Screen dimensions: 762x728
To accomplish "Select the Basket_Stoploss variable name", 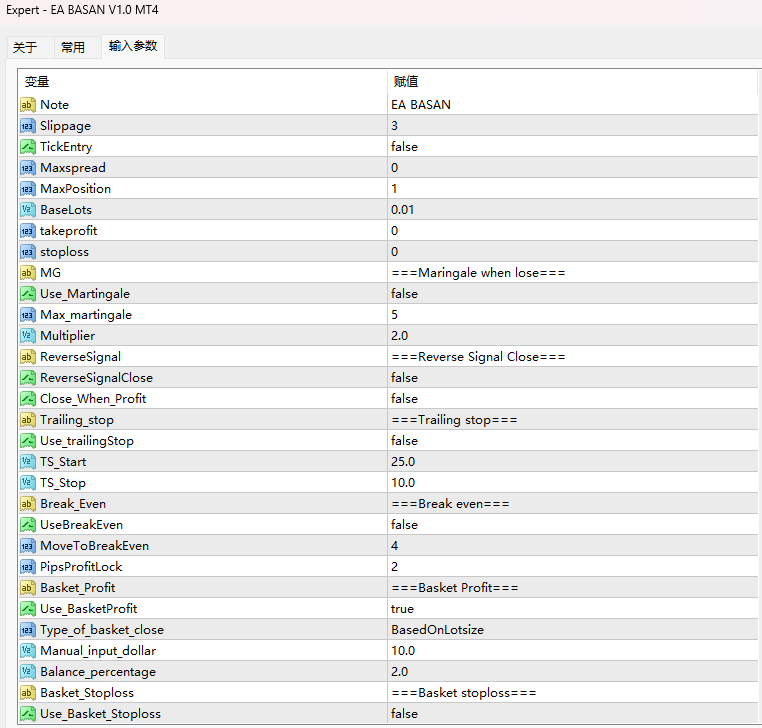I will [87, 693].
